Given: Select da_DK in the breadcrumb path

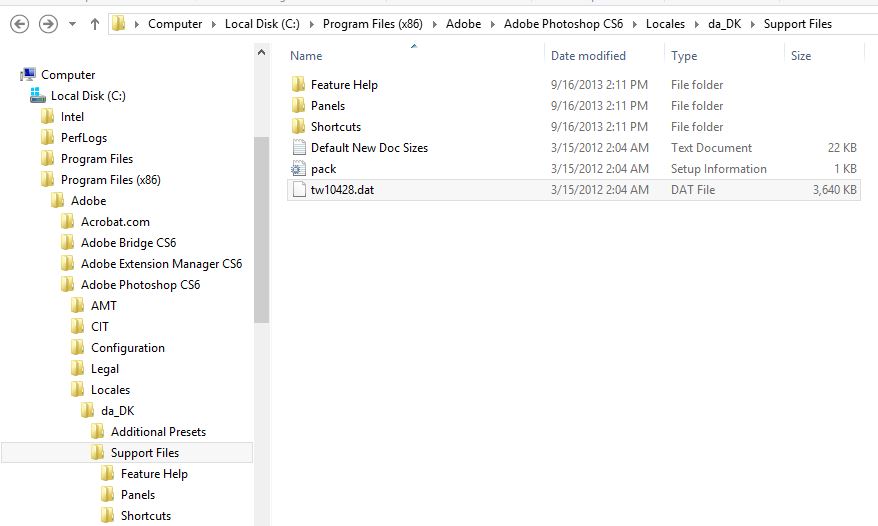Looking at the screenshot, I should [x=725, y=24].
